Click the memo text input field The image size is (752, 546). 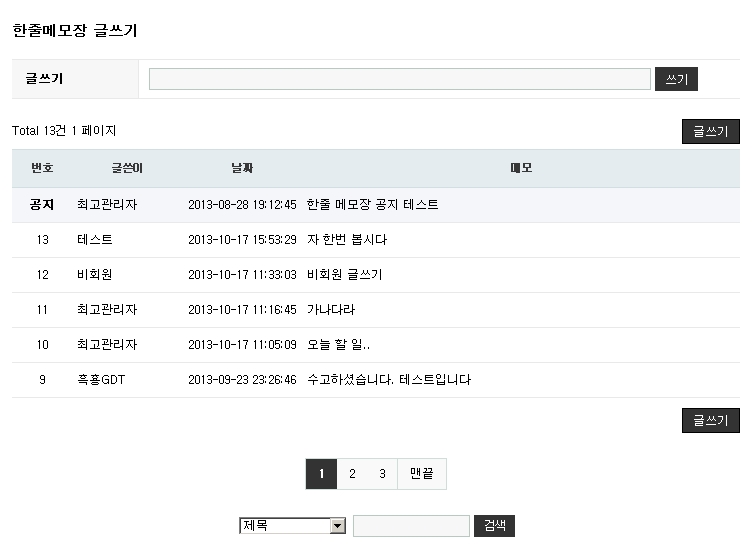tap(399, 79)
